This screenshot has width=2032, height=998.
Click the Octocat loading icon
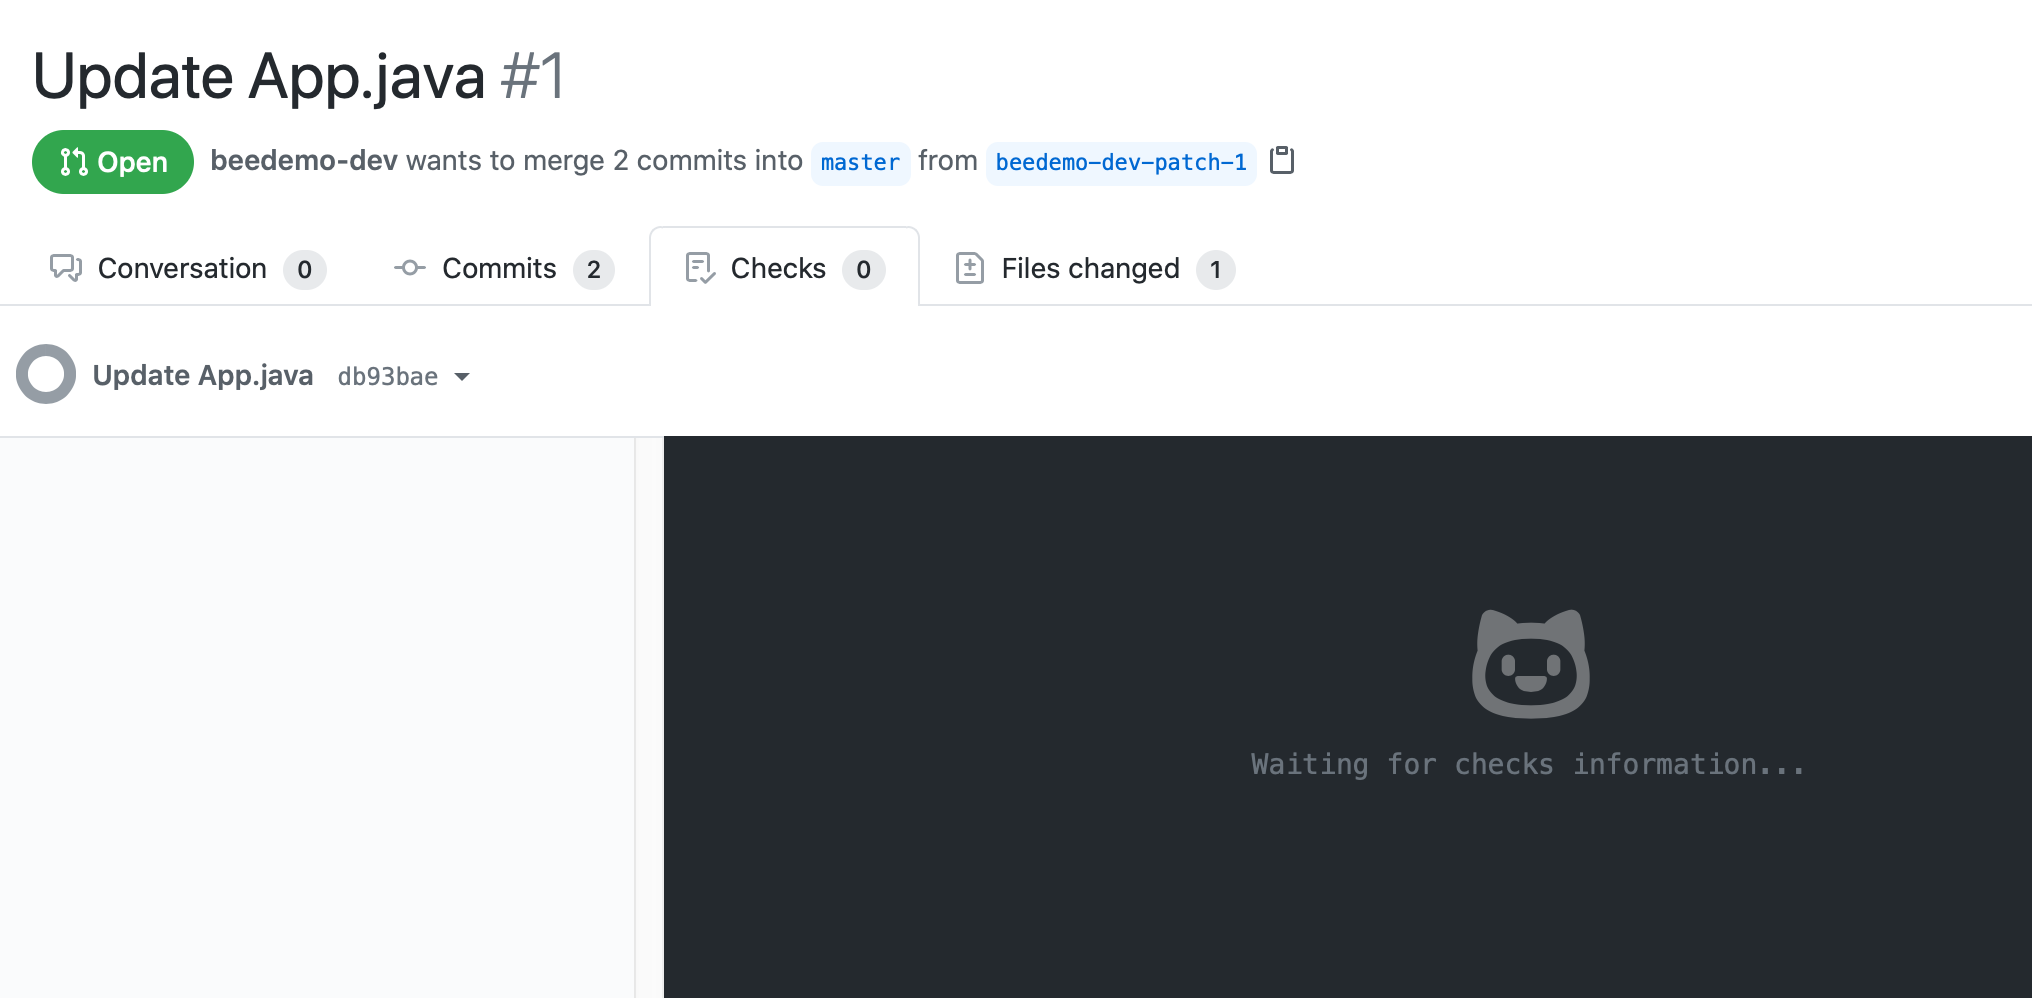tap(1530, 664)
